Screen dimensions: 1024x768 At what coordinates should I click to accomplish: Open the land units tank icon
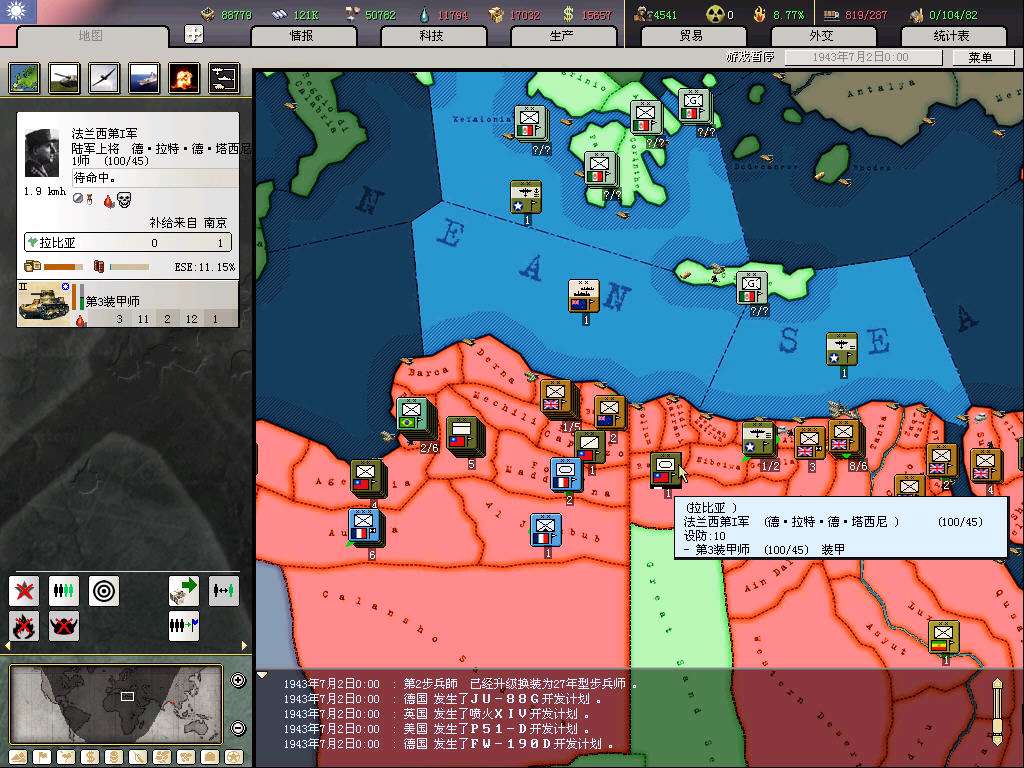click(64, 78)
